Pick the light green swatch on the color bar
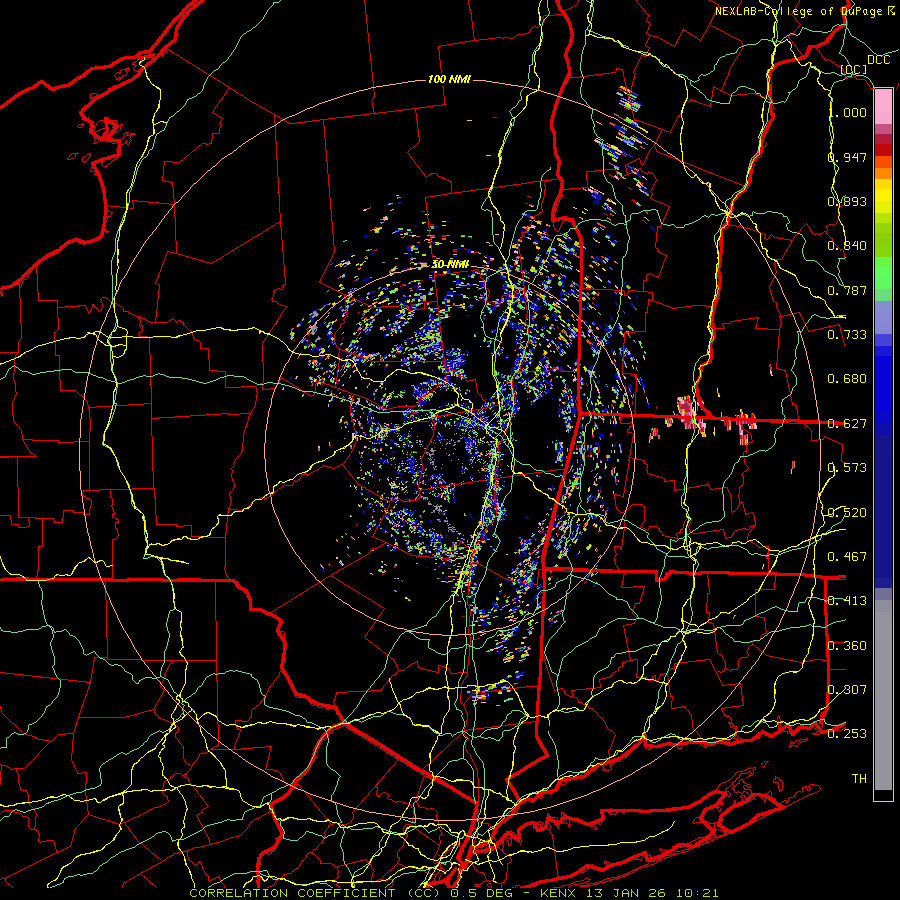 [883, 274]
